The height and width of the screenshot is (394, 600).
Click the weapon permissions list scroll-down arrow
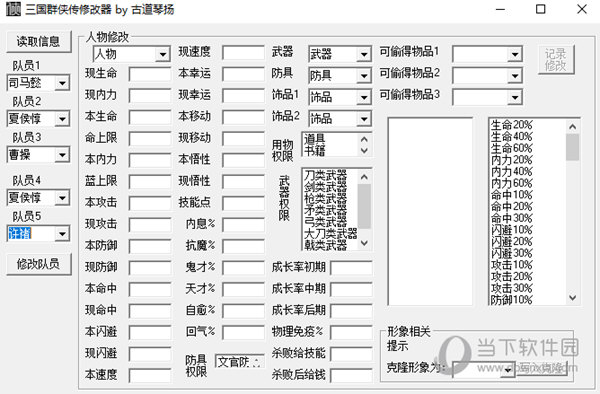tap(364, 243)
